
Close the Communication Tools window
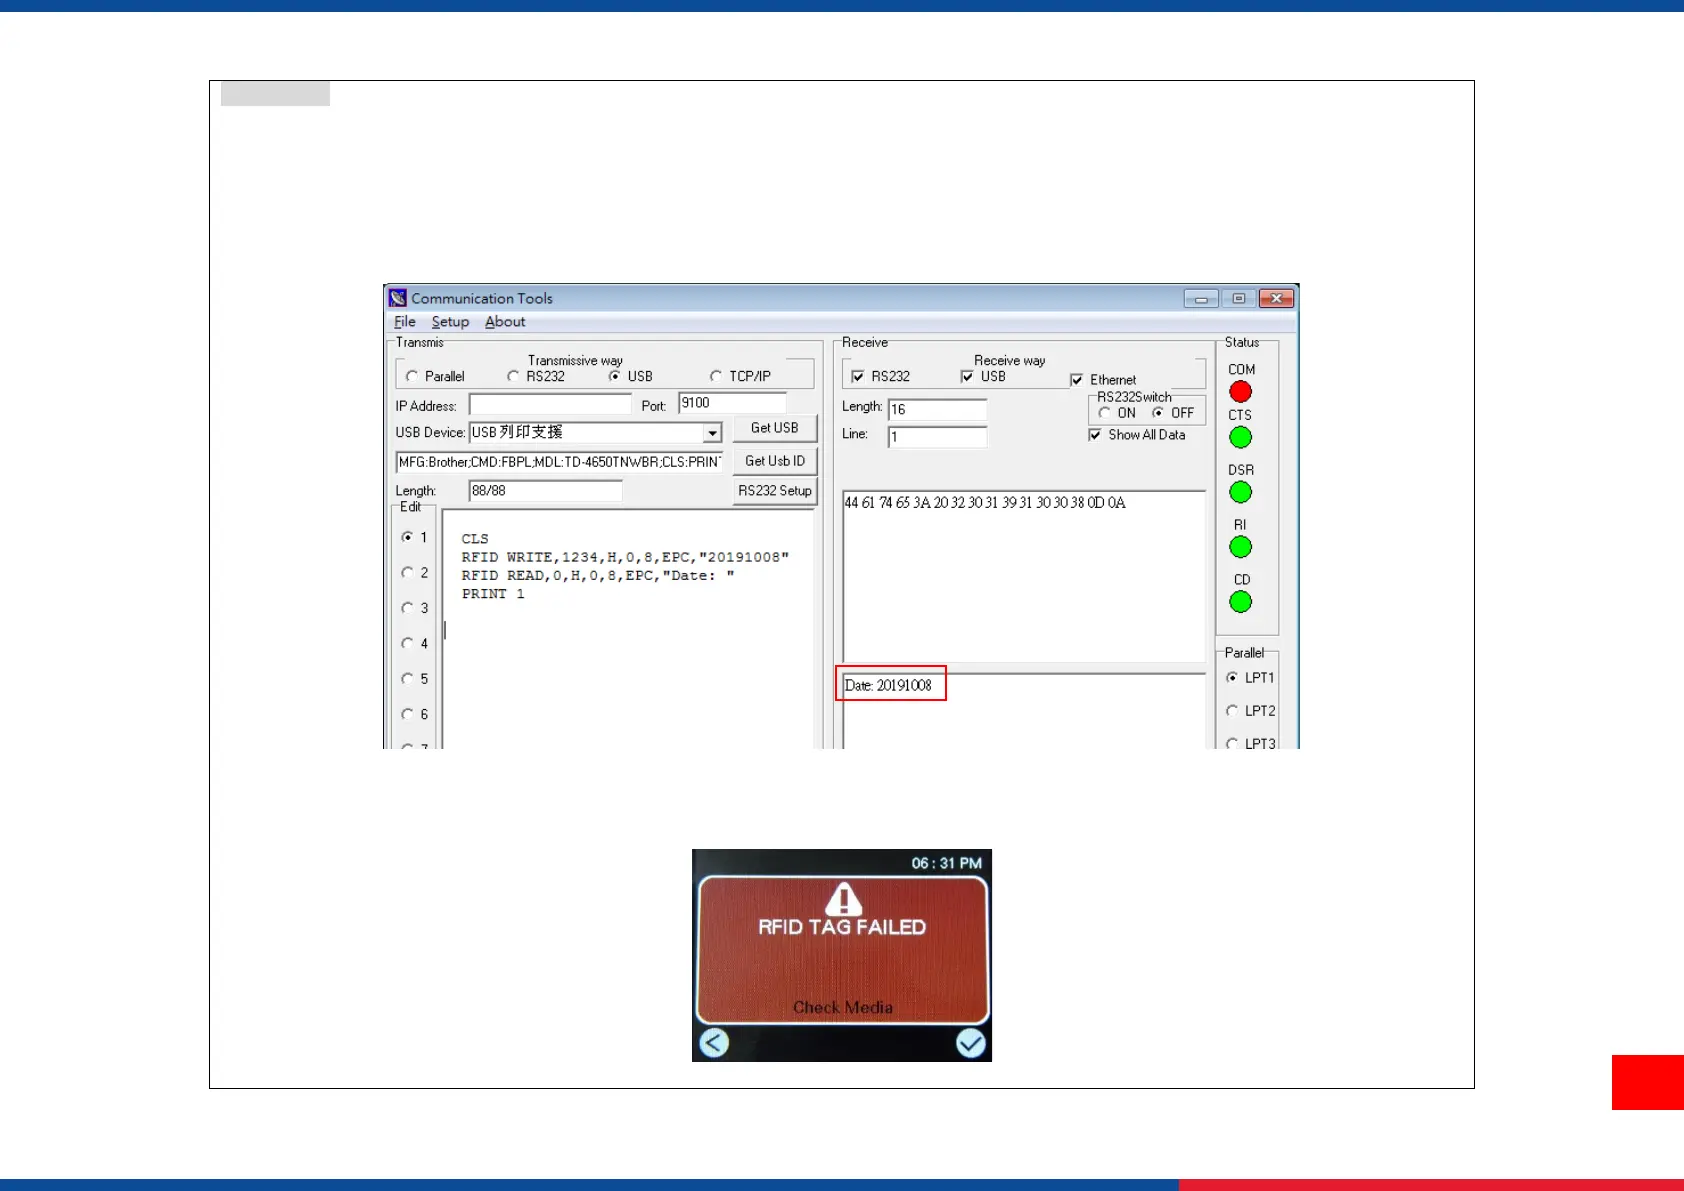point(1277,298)
